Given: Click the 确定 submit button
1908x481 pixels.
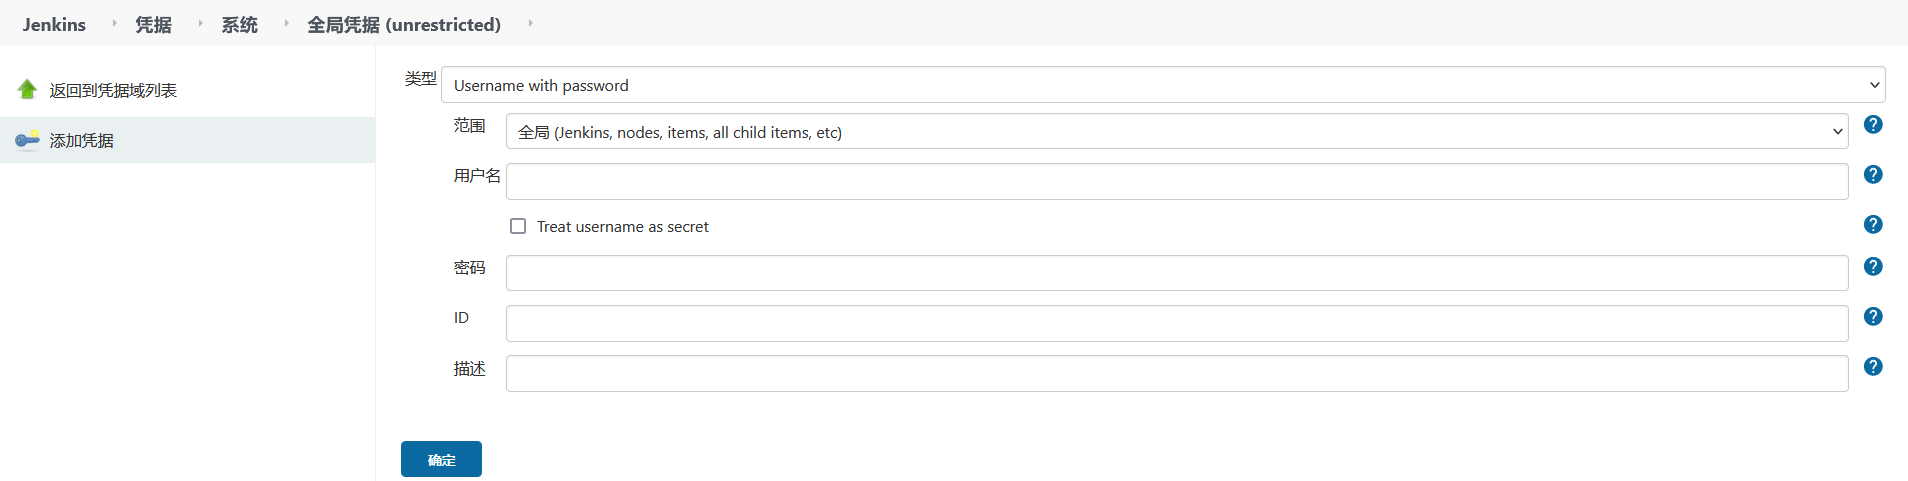Looking at the screenshot, I should (441, 459).
